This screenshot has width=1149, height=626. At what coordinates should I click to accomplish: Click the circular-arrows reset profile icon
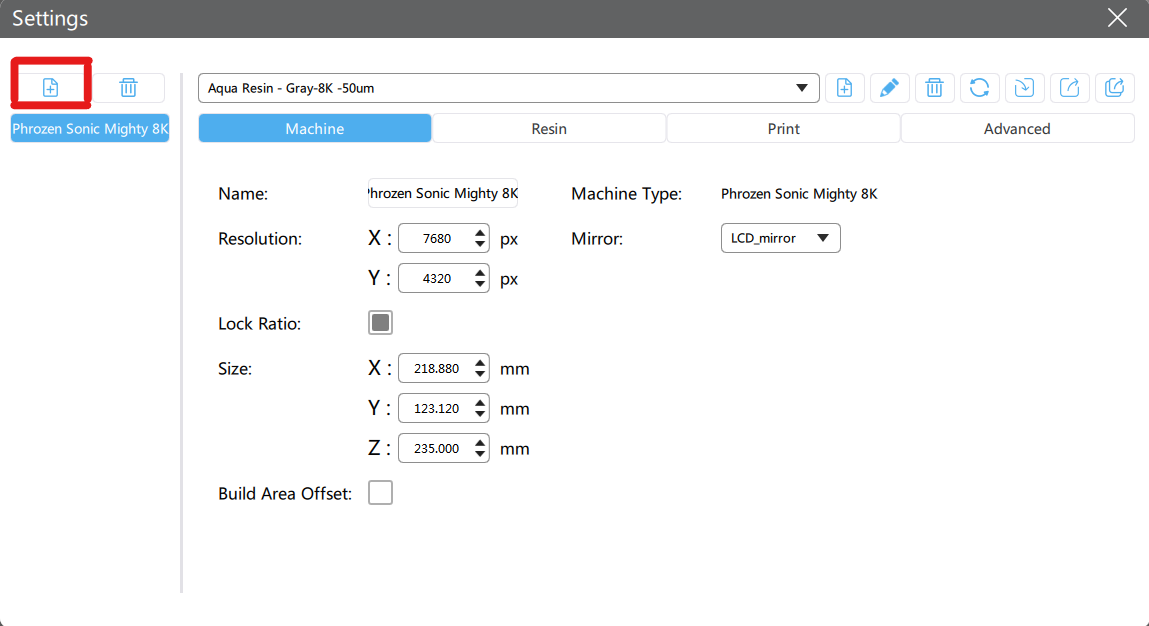979,88
